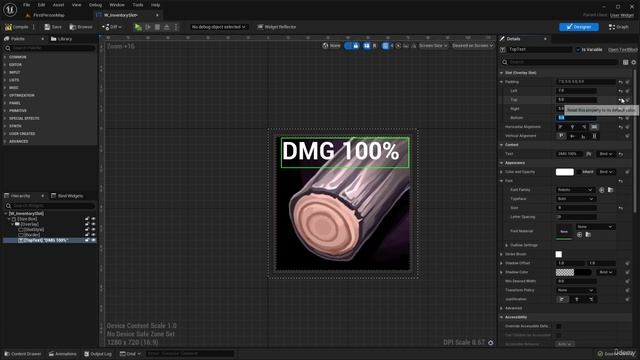Open Details settings gear icon
The image size is (640, 360).
pos(633,62)
